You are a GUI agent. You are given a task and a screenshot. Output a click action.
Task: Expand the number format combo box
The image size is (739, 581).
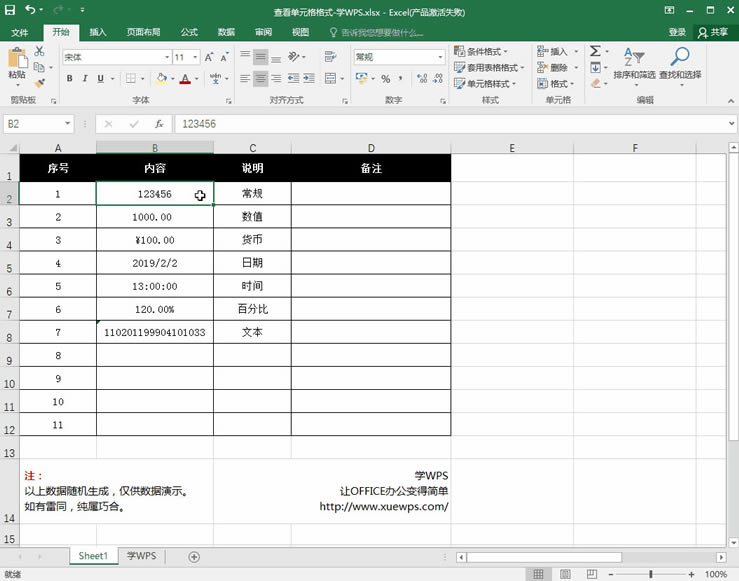(440, 58)
